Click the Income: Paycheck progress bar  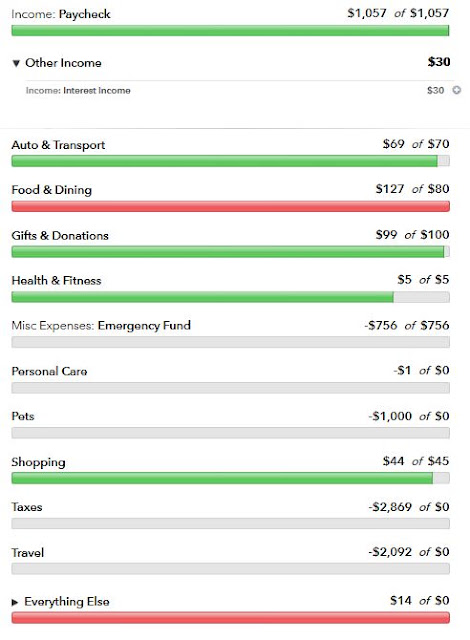point(230,31)
